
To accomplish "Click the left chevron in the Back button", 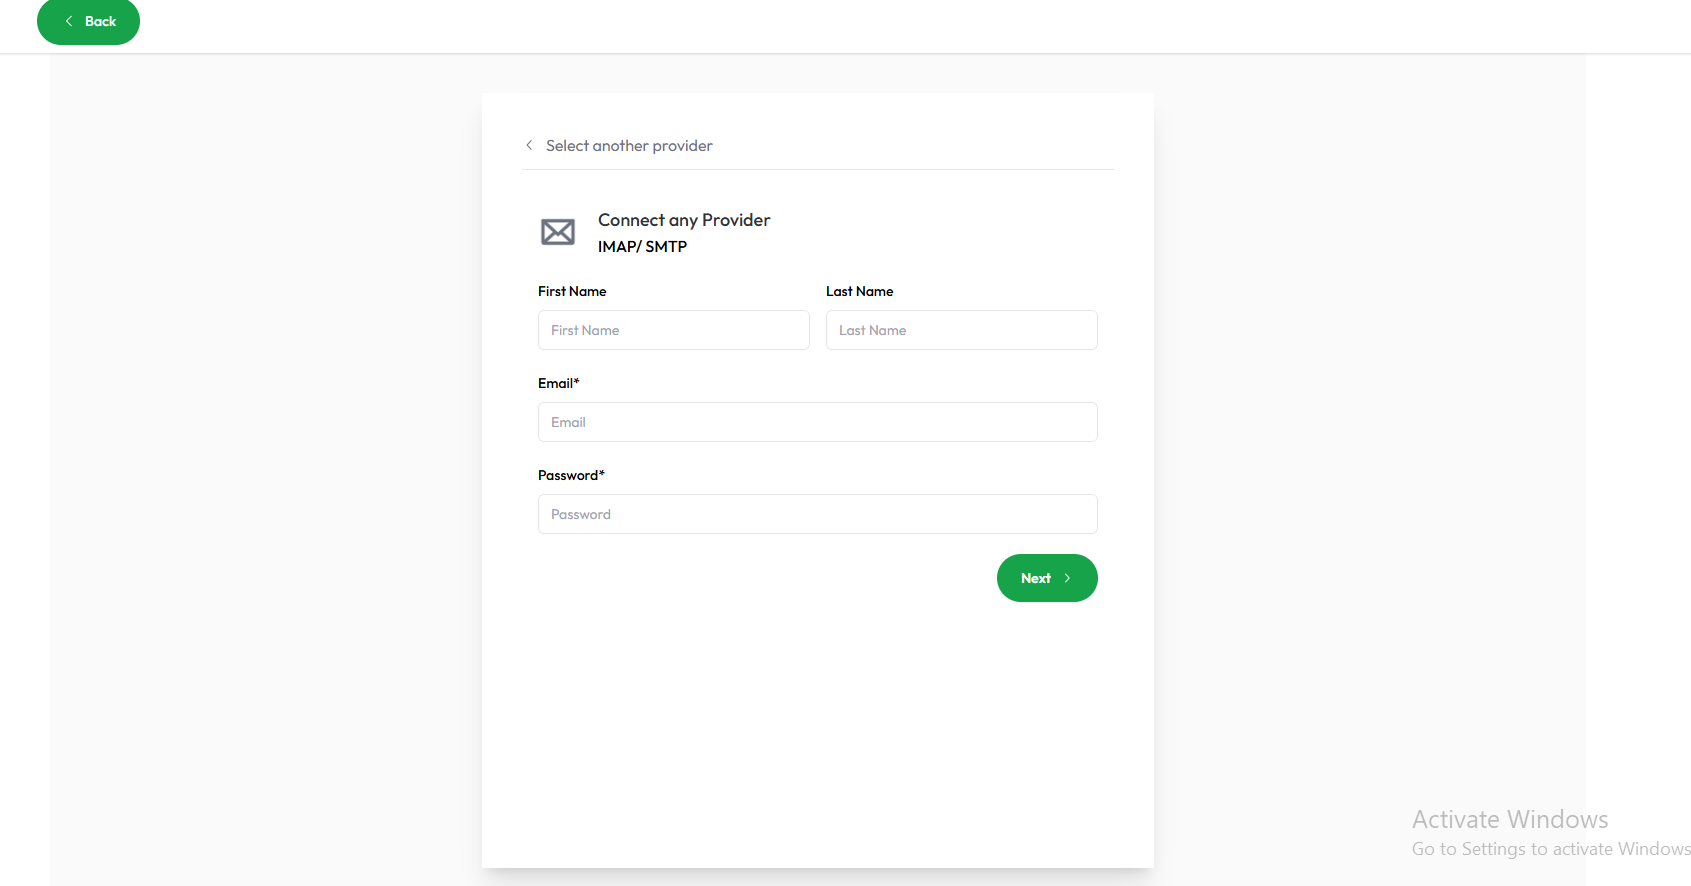I will tap(69, 21).
